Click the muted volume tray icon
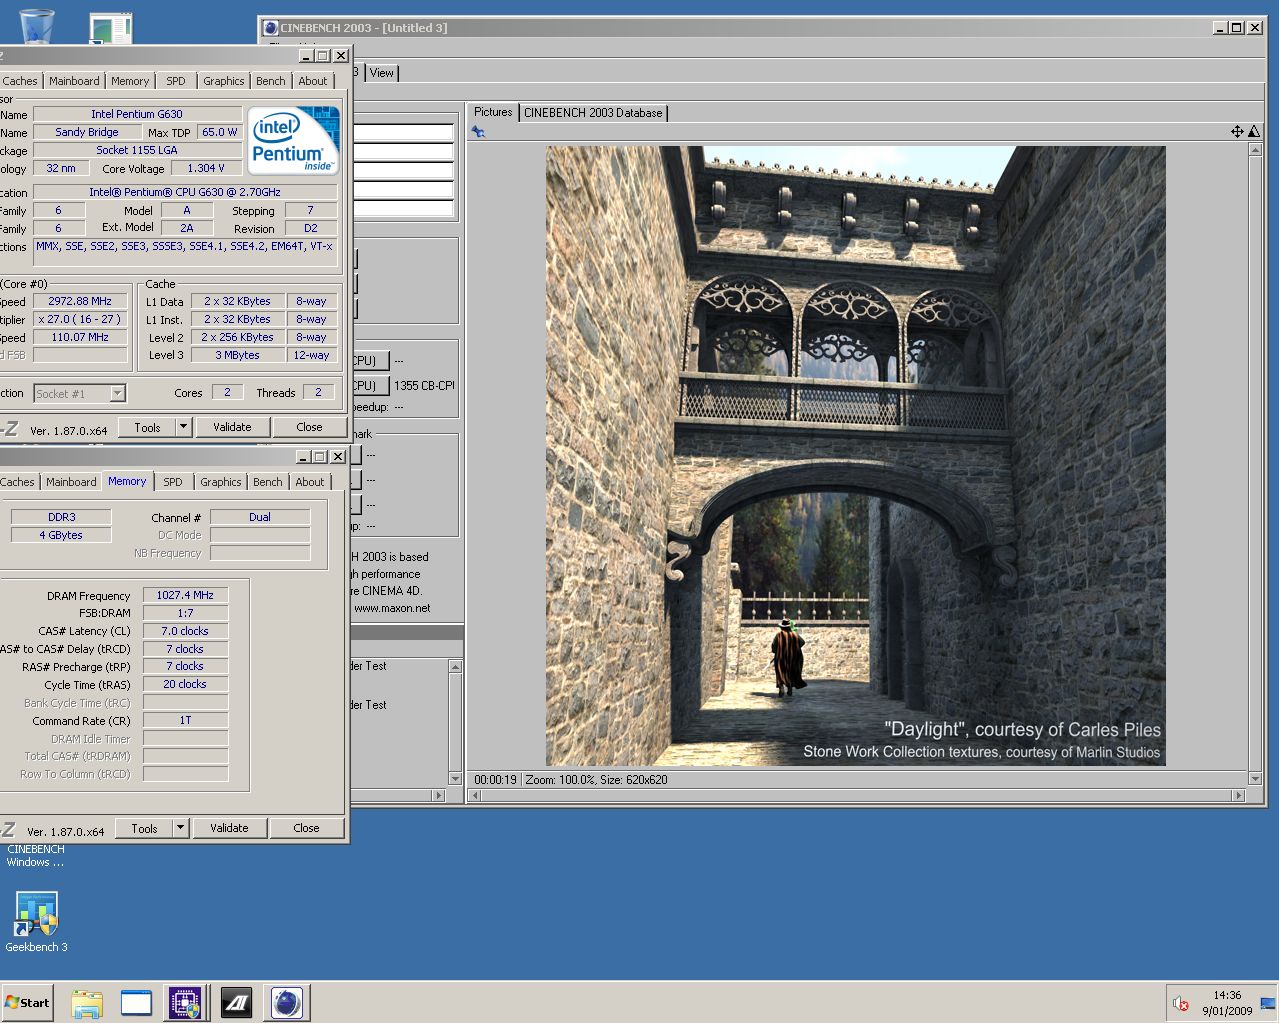 coord(1181,1003)
